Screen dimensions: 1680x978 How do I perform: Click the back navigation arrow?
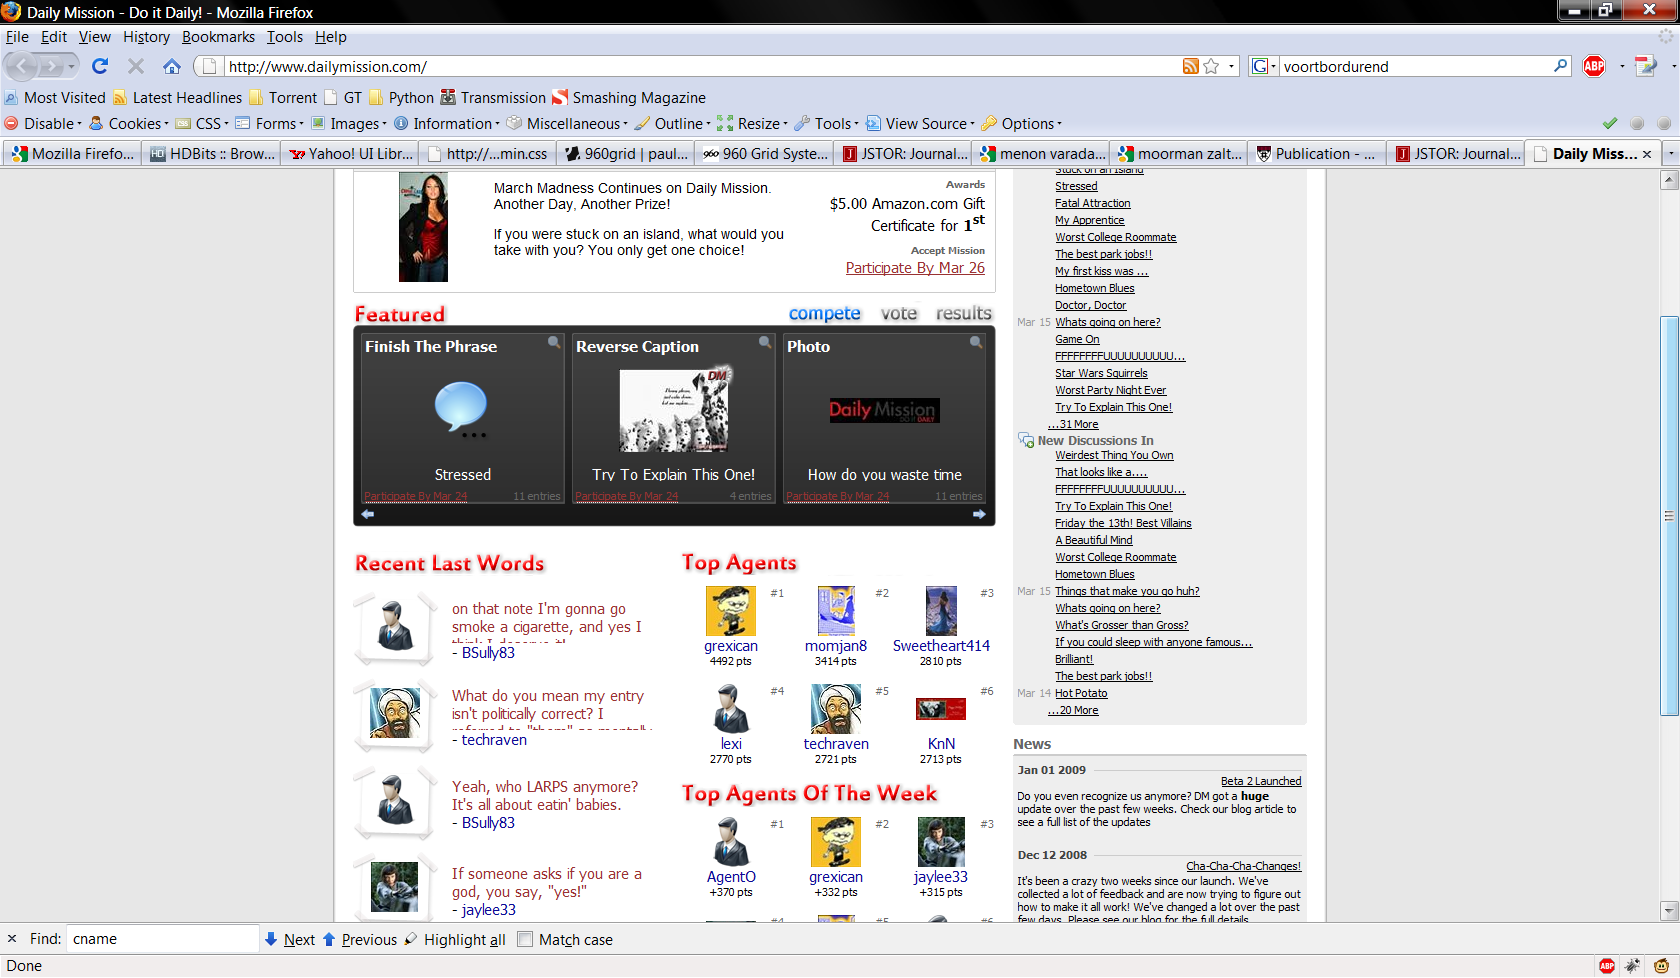click(x=22, y=66)
